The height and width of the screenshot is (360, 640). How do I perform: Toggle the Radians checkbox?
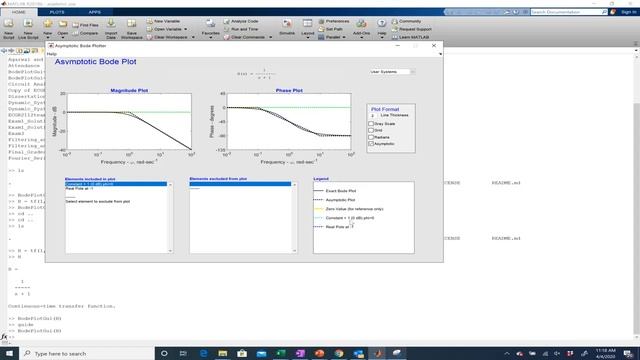[371, 137]
